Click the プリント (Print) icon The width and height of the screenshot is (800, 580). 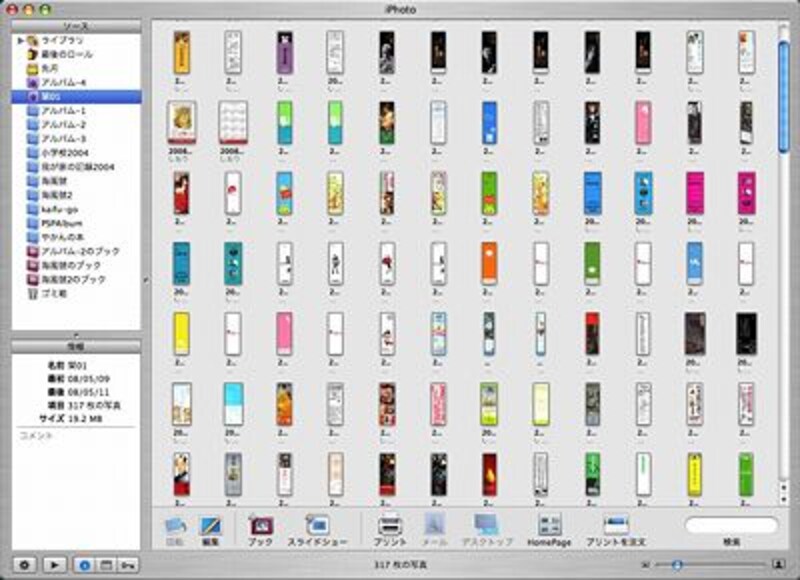(x=389, y=525)
